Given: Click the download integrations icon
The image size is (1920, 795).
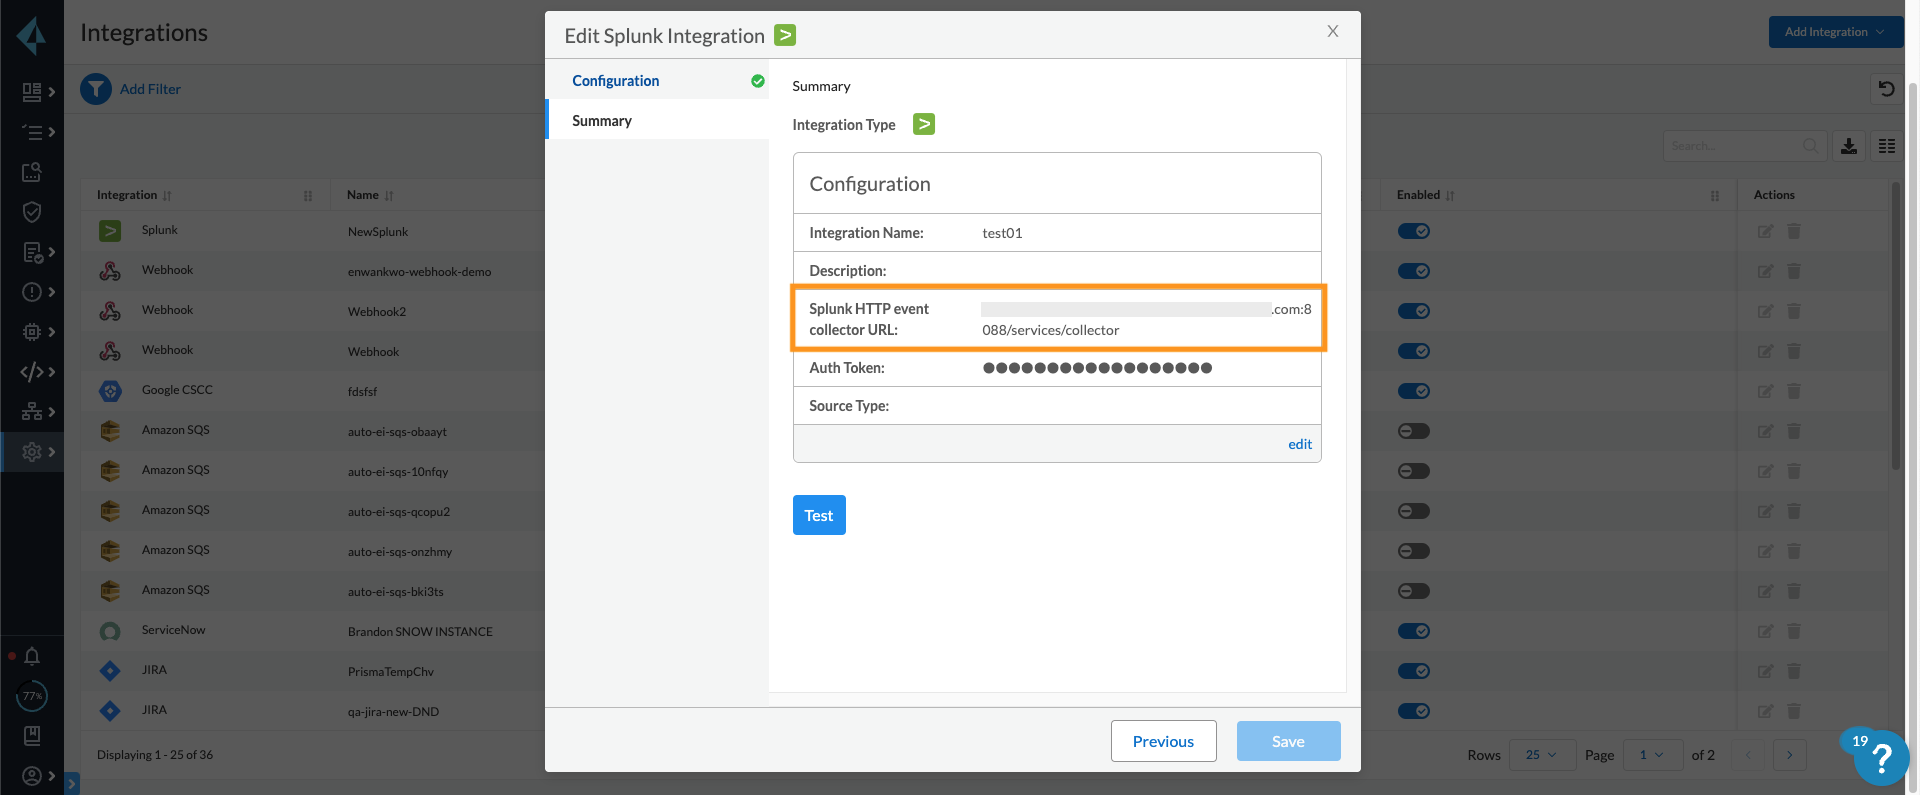Looking at the screenshot, I should coord(1849,146).
